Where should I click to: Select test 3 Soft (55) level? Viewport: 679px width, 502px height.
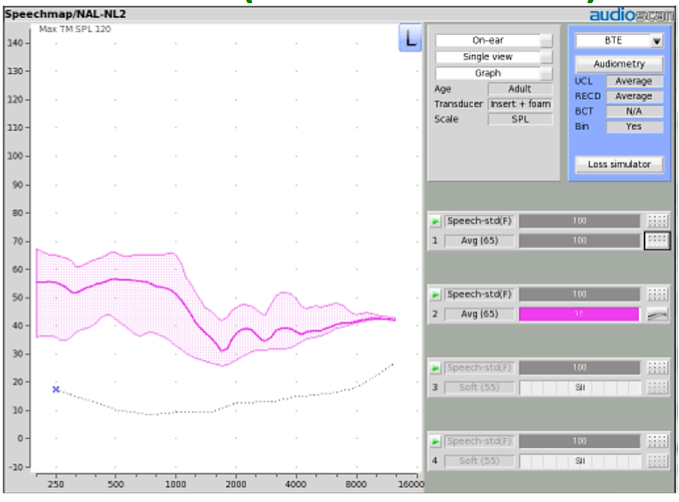(x=479, y=387)
